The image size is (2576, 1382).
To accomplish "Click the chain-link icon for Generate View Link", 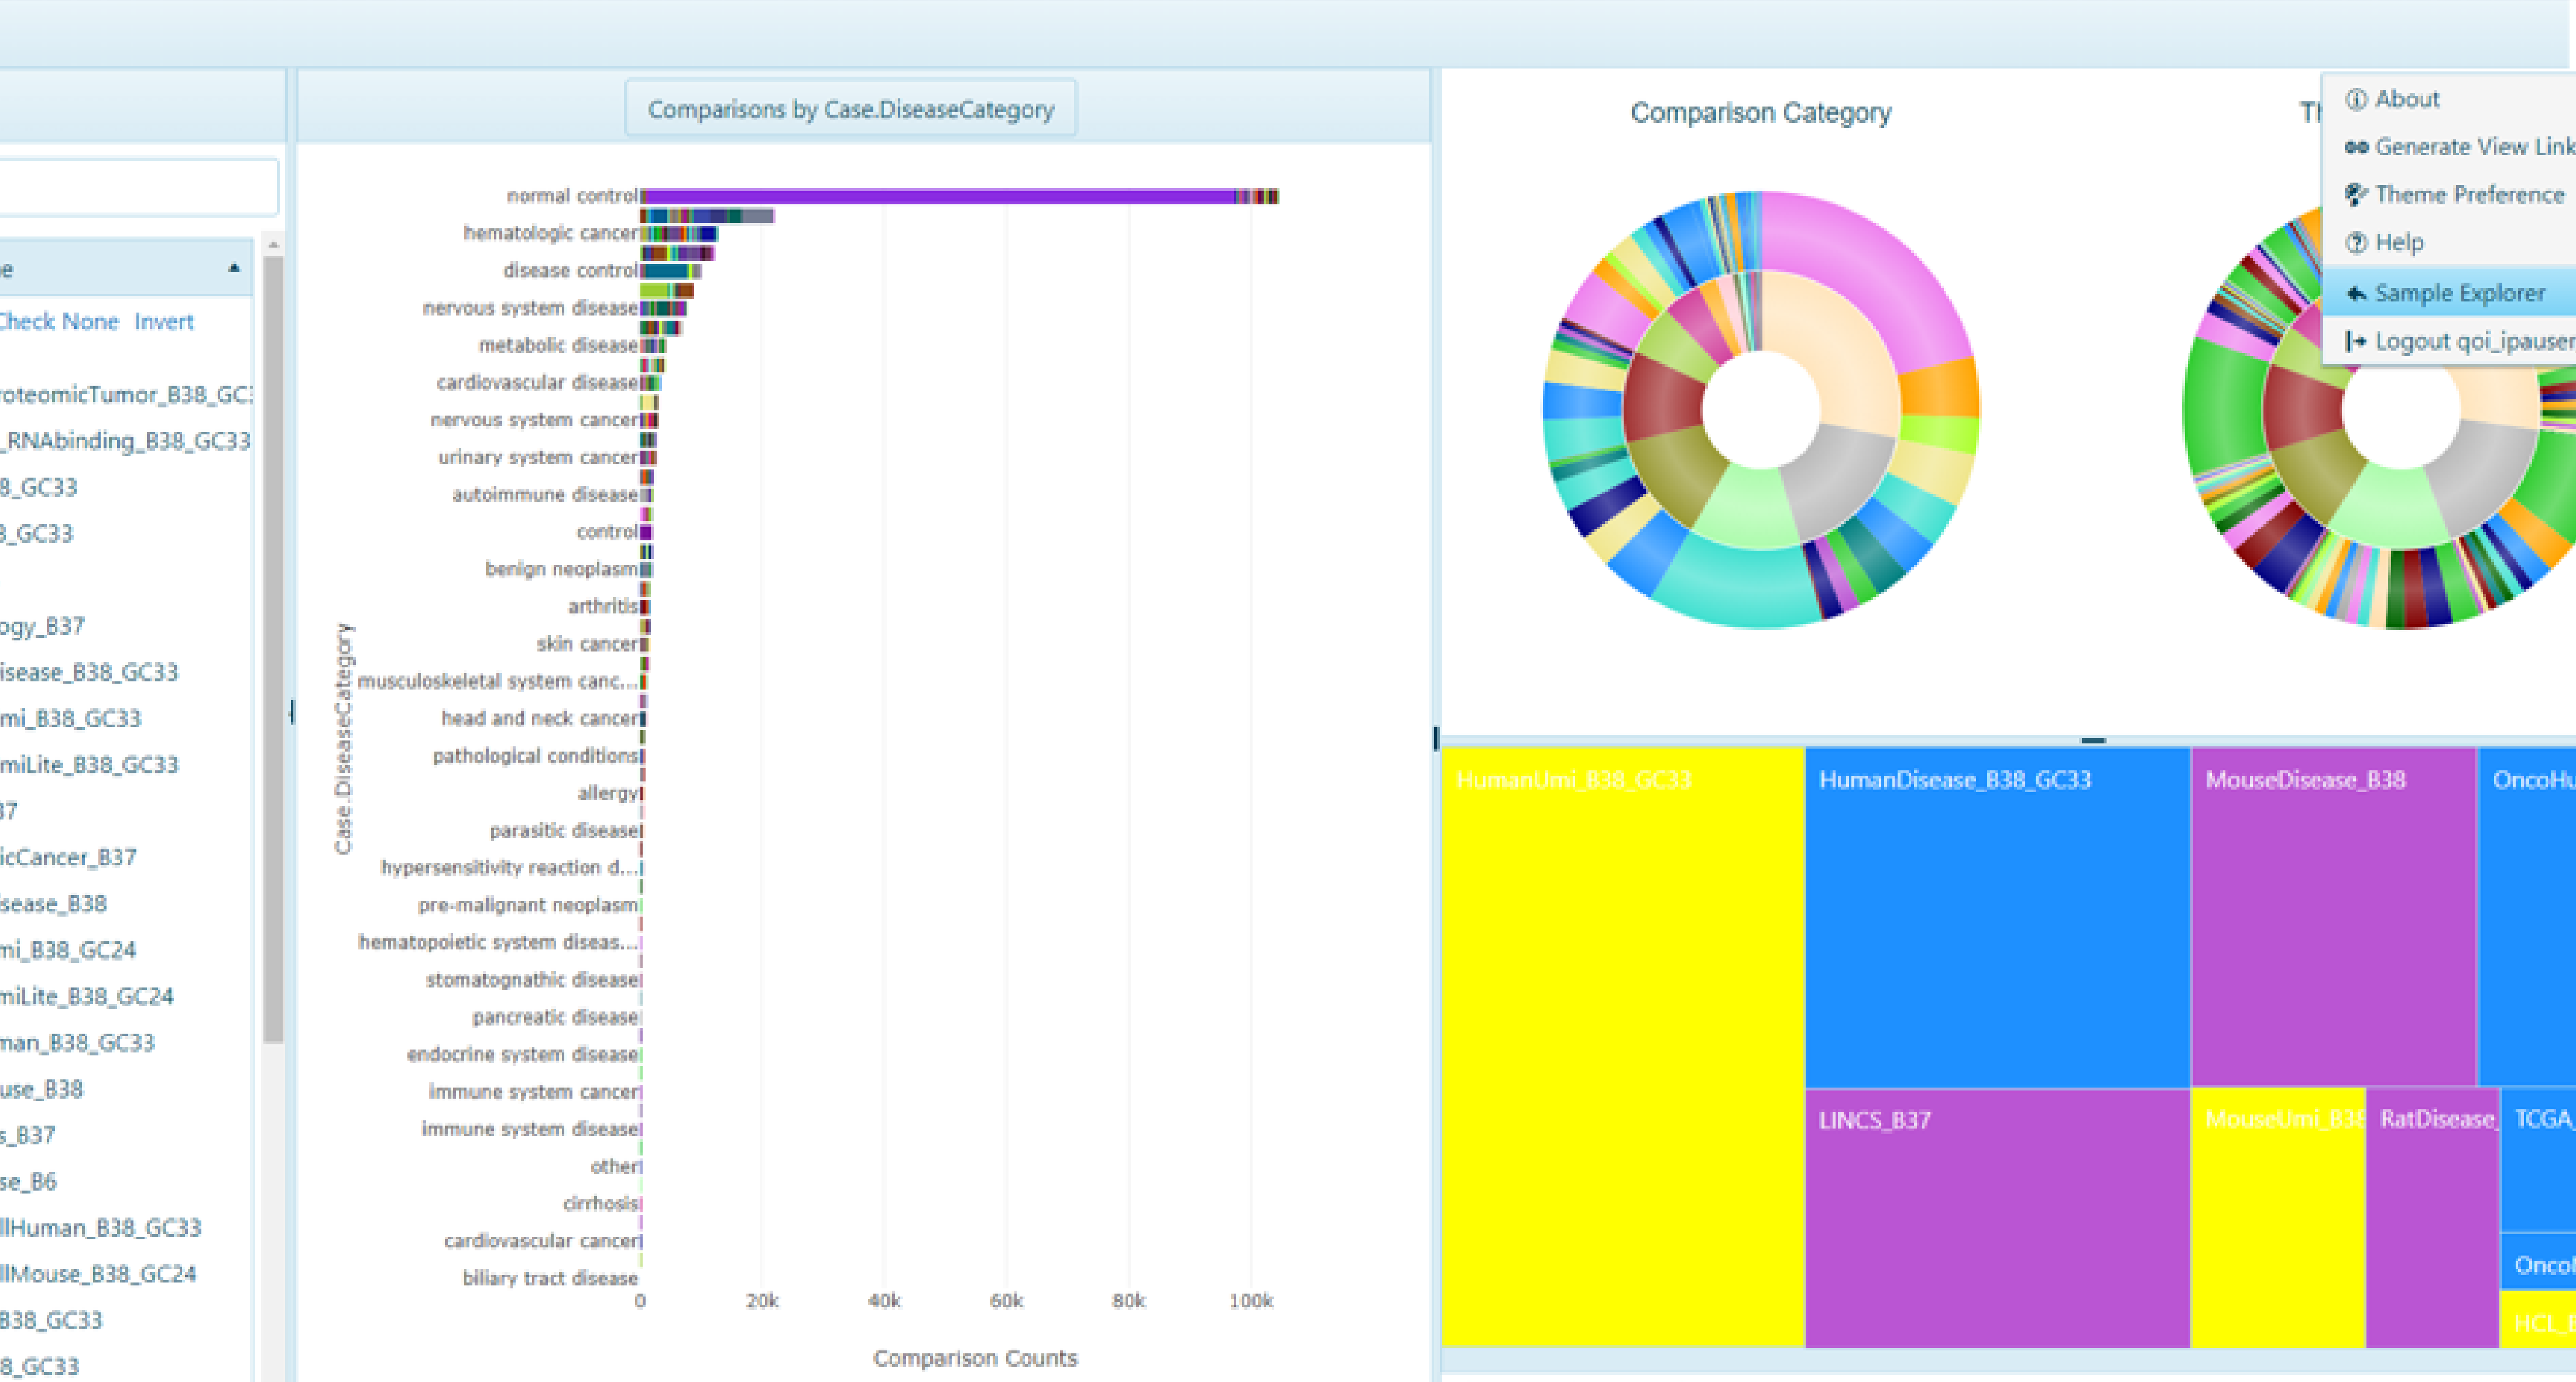I will [x=2356, y=147].
